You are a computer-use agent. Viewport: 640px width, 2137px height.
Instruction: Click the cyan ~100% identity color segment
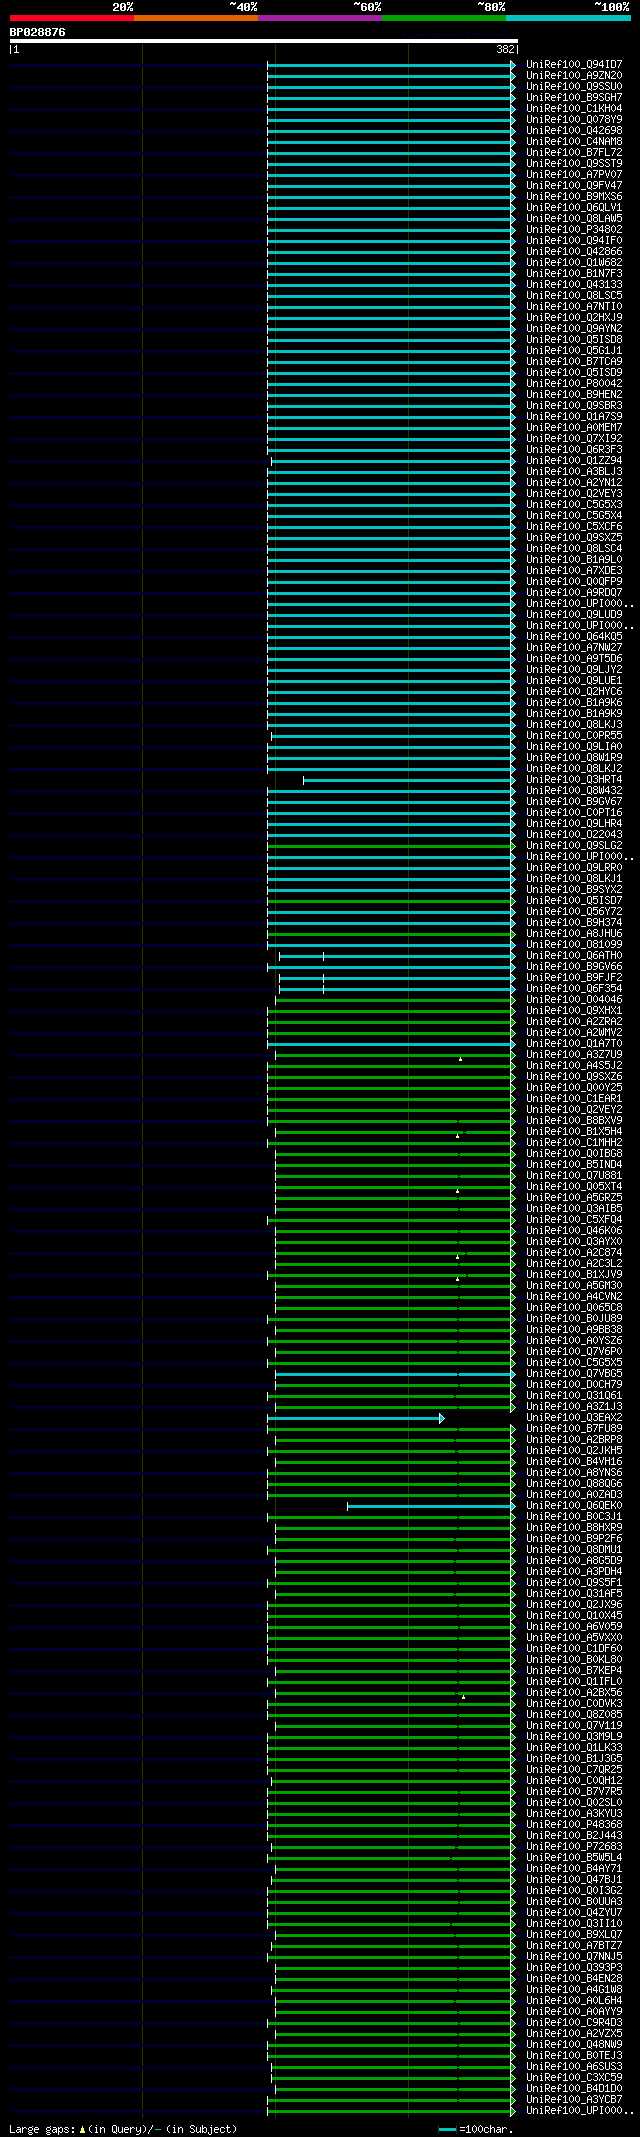pyautogui.click(x=568, y=18)
